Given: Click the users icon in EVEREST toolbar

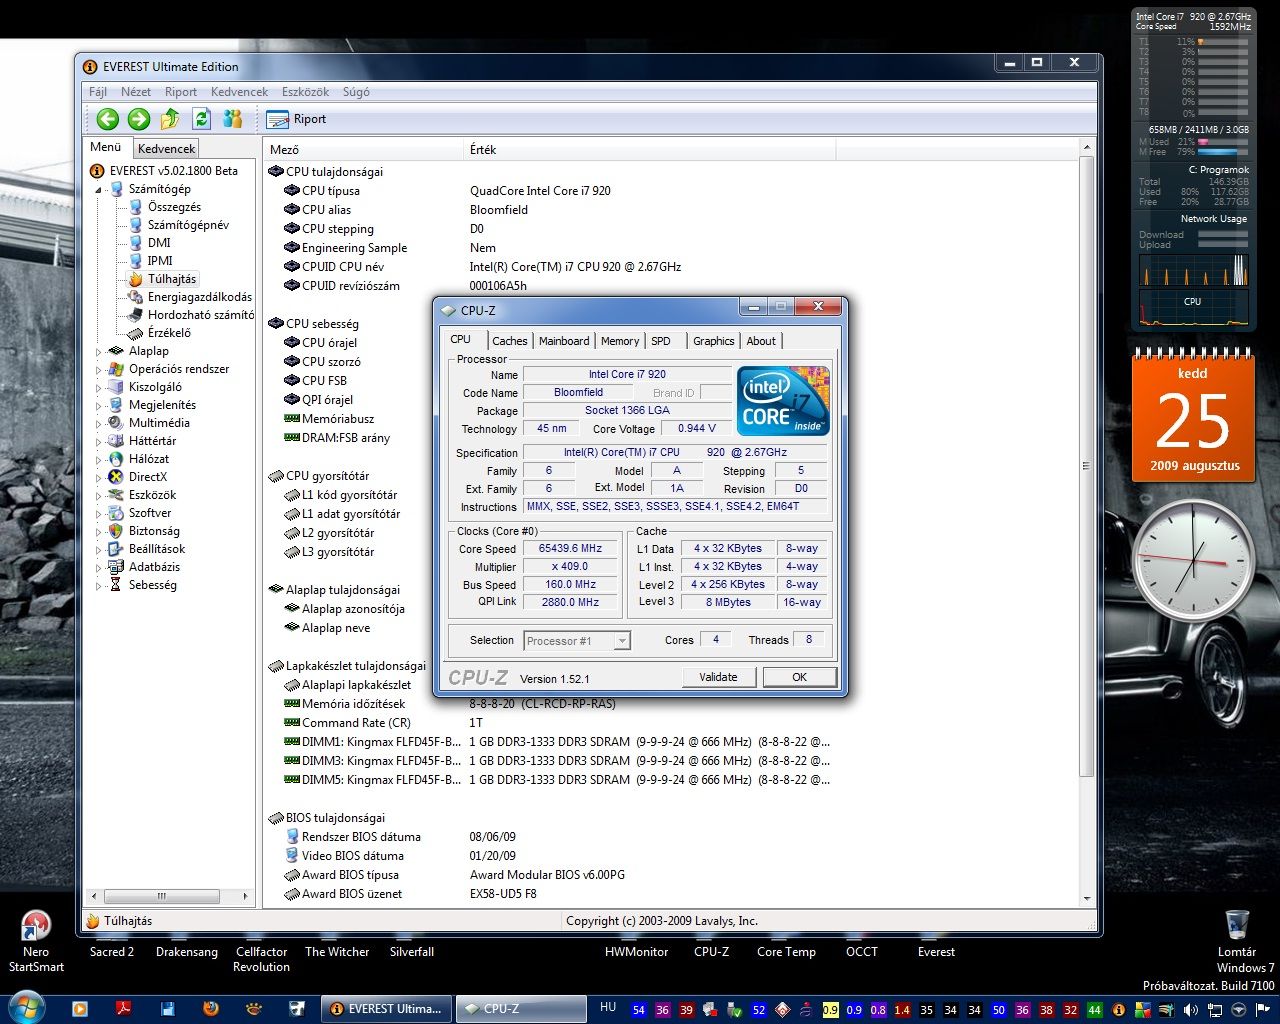Looking at the screenshot, I should (232, 119).
